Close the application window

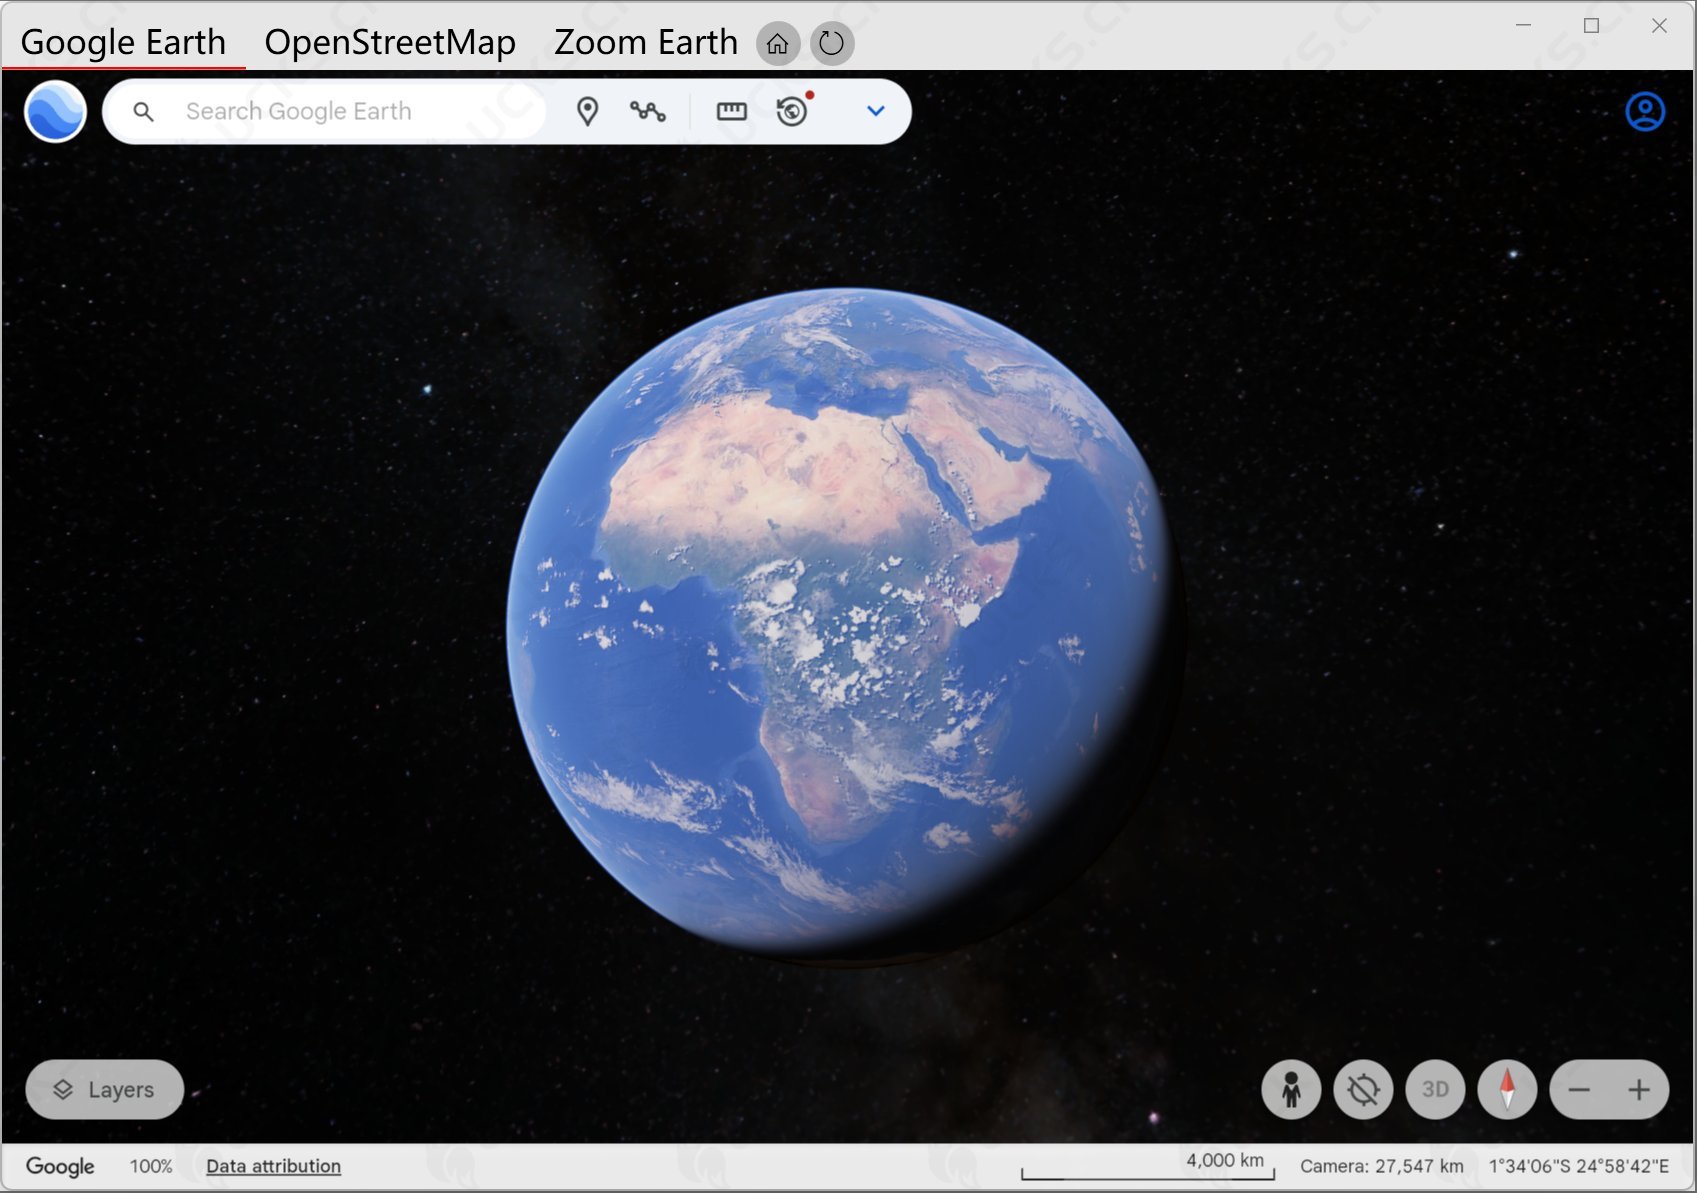click(x=1660, y=25)
